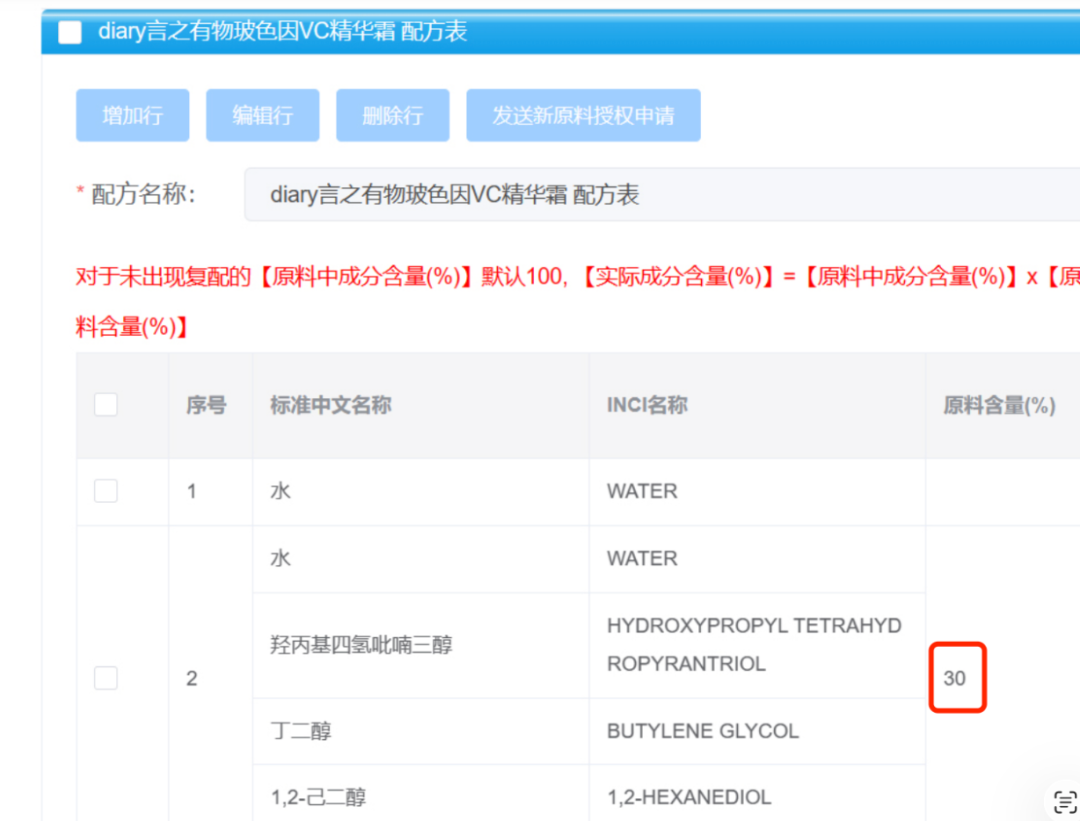The image size is (1080, 821).
Task: Click the HYDROXYPROPYL TETRAHYDROPYRANTRIOL cell
Action: tap(757, 645)
